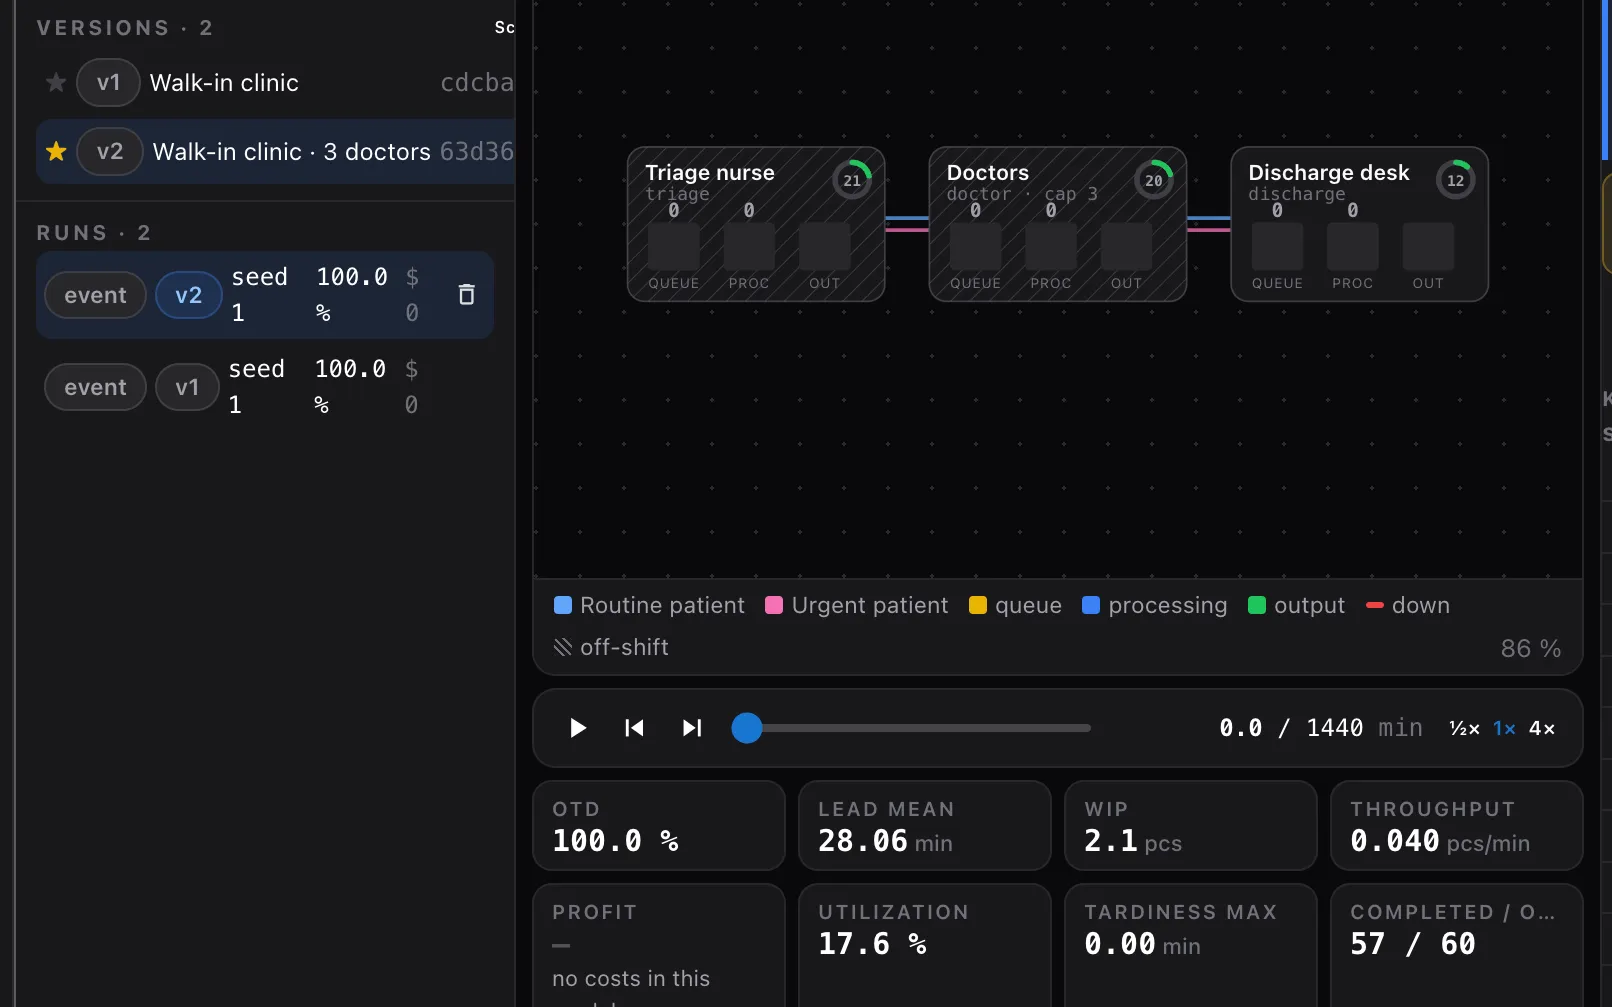Select the Triage nurse station node
The image size is (1612, 1007).
pos(756,224)
